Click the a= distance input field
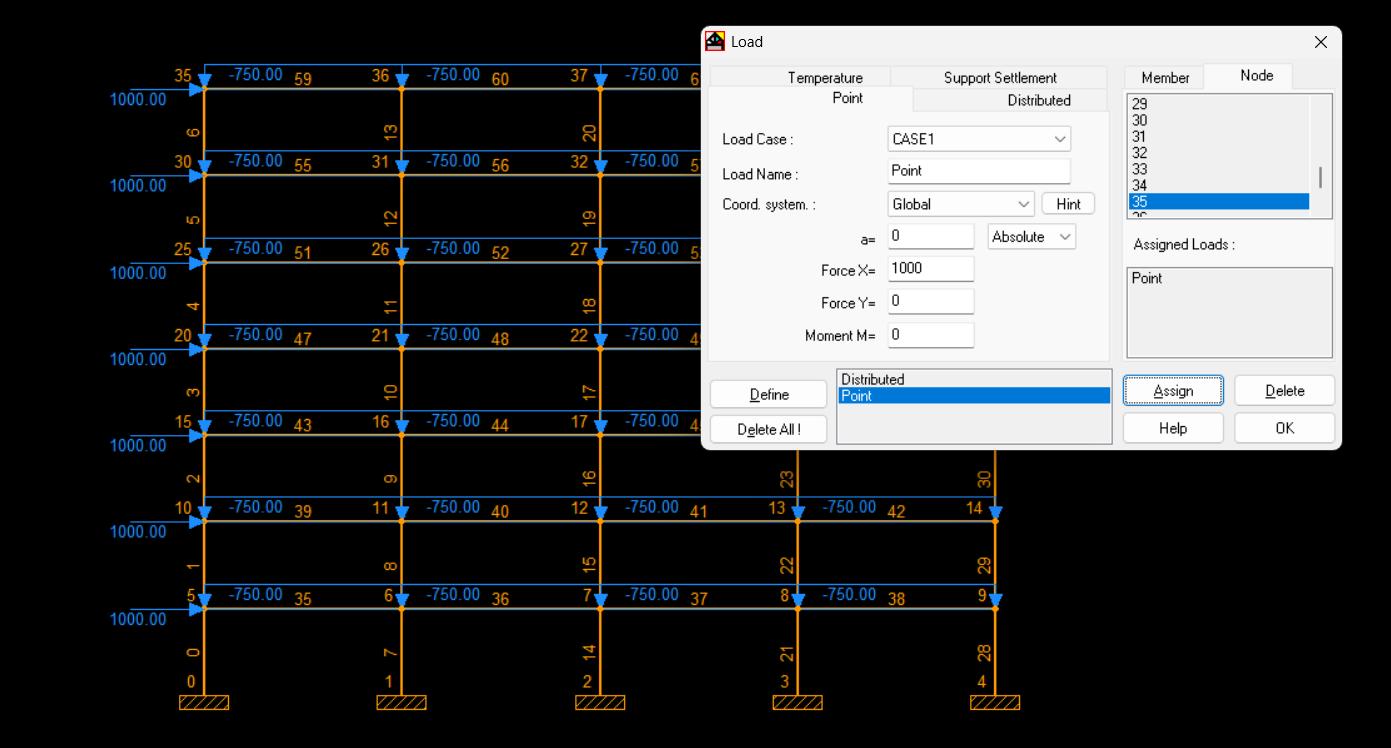Viewport: 1391px width, 748px height. (931, 237)
